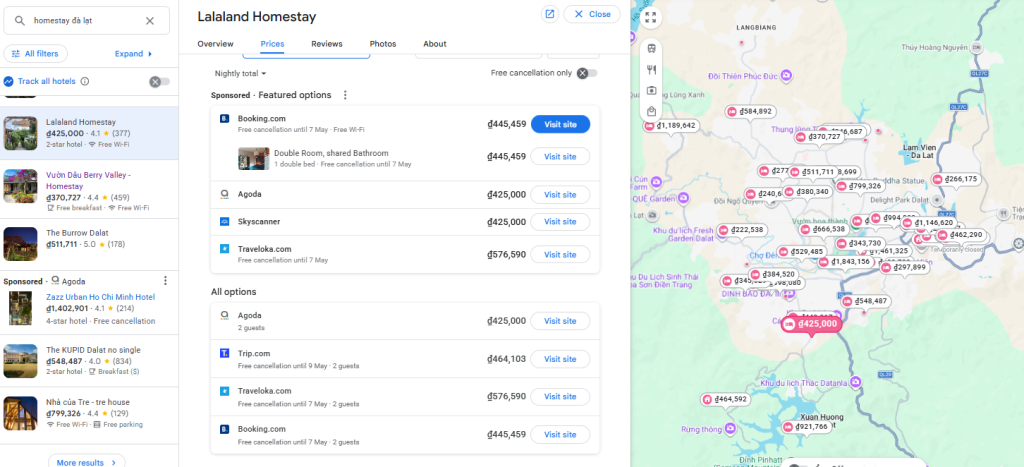The height and width of the screenshot is (467, 1024).
Task: Close the Lalaland Homestay panel
Action: coord(592,14)
